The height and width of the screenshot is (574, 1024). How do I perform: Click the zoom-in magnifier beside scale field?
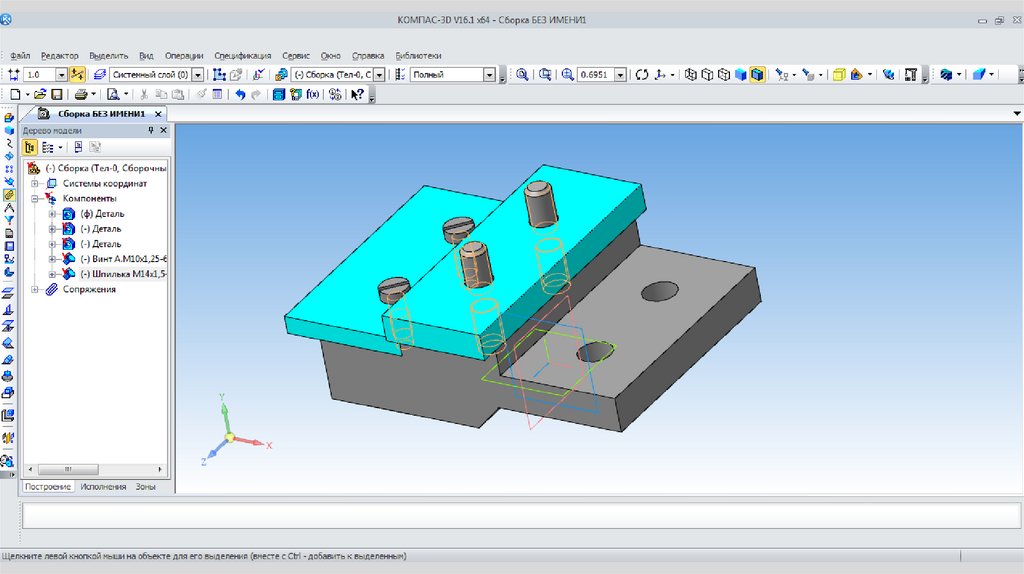(x=567, y=75)
